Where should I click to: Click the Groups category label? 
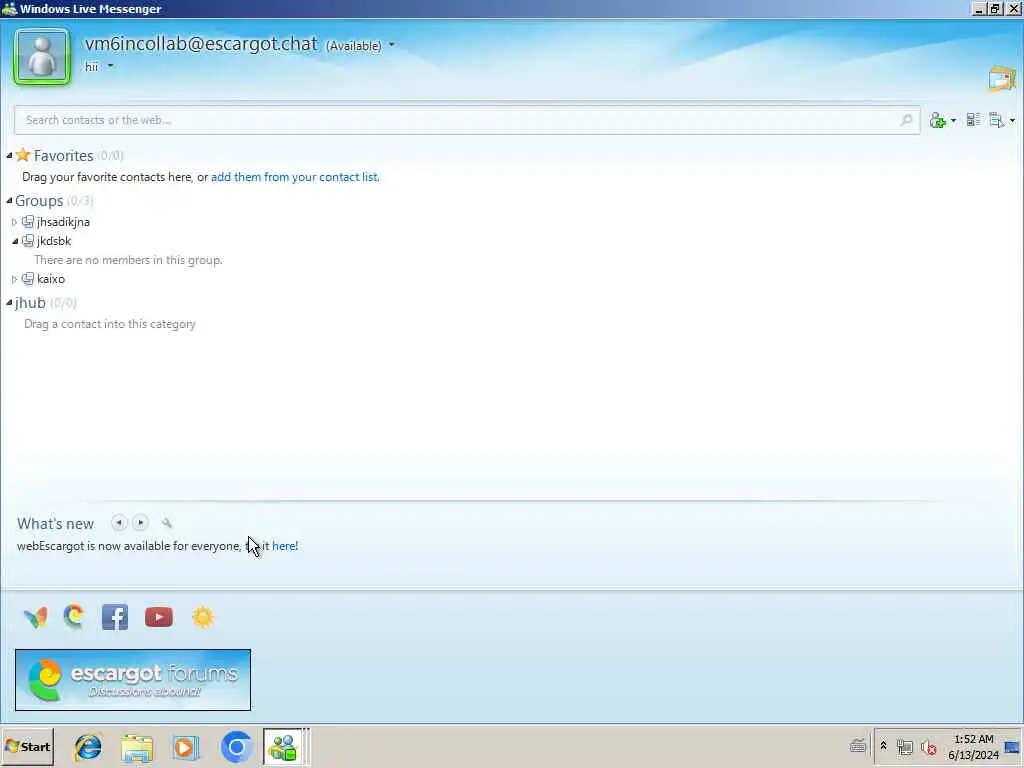coord(39,200)
